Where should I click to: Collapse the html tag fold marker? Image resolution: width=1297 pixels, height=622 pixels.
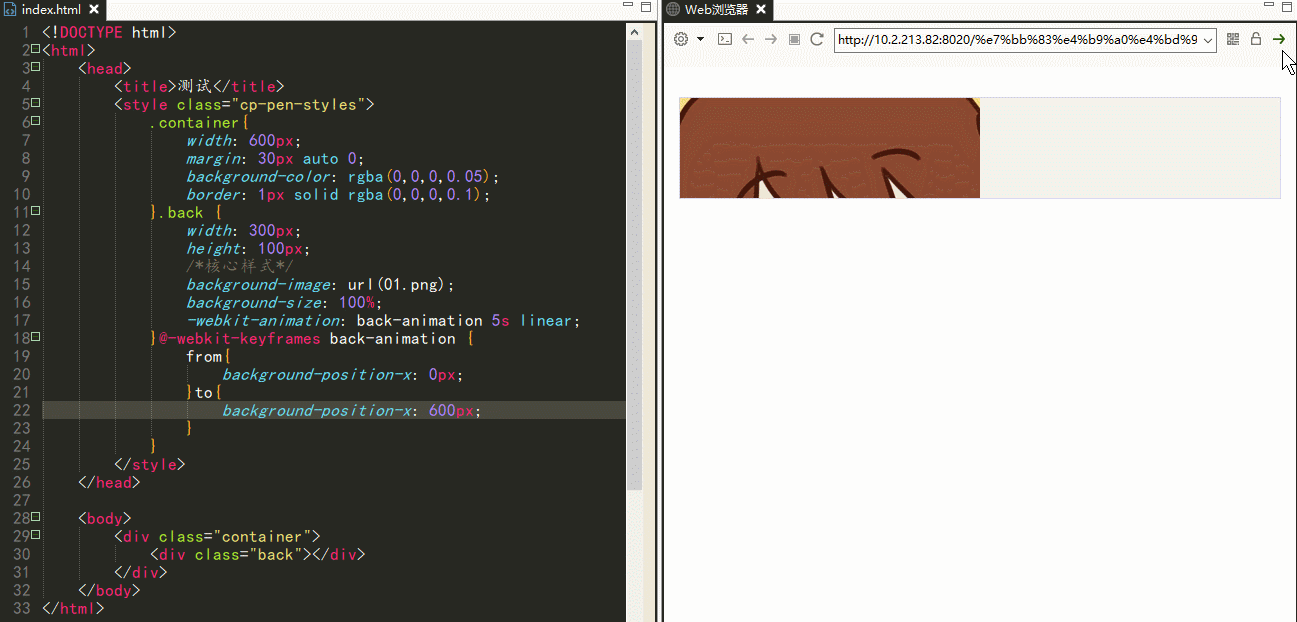point(35,48)
